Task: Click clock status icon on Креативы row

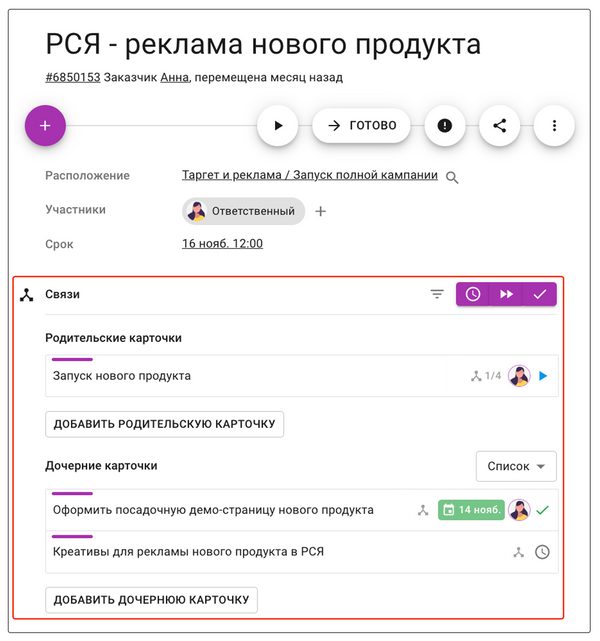Action: click(x=542, y=552)
